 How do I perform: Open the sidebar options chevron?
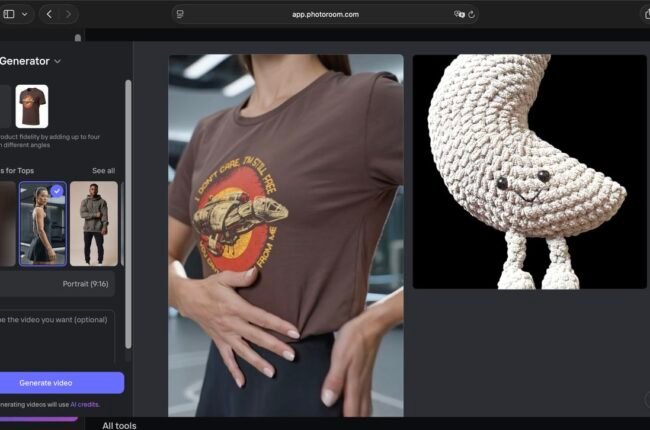24,14
